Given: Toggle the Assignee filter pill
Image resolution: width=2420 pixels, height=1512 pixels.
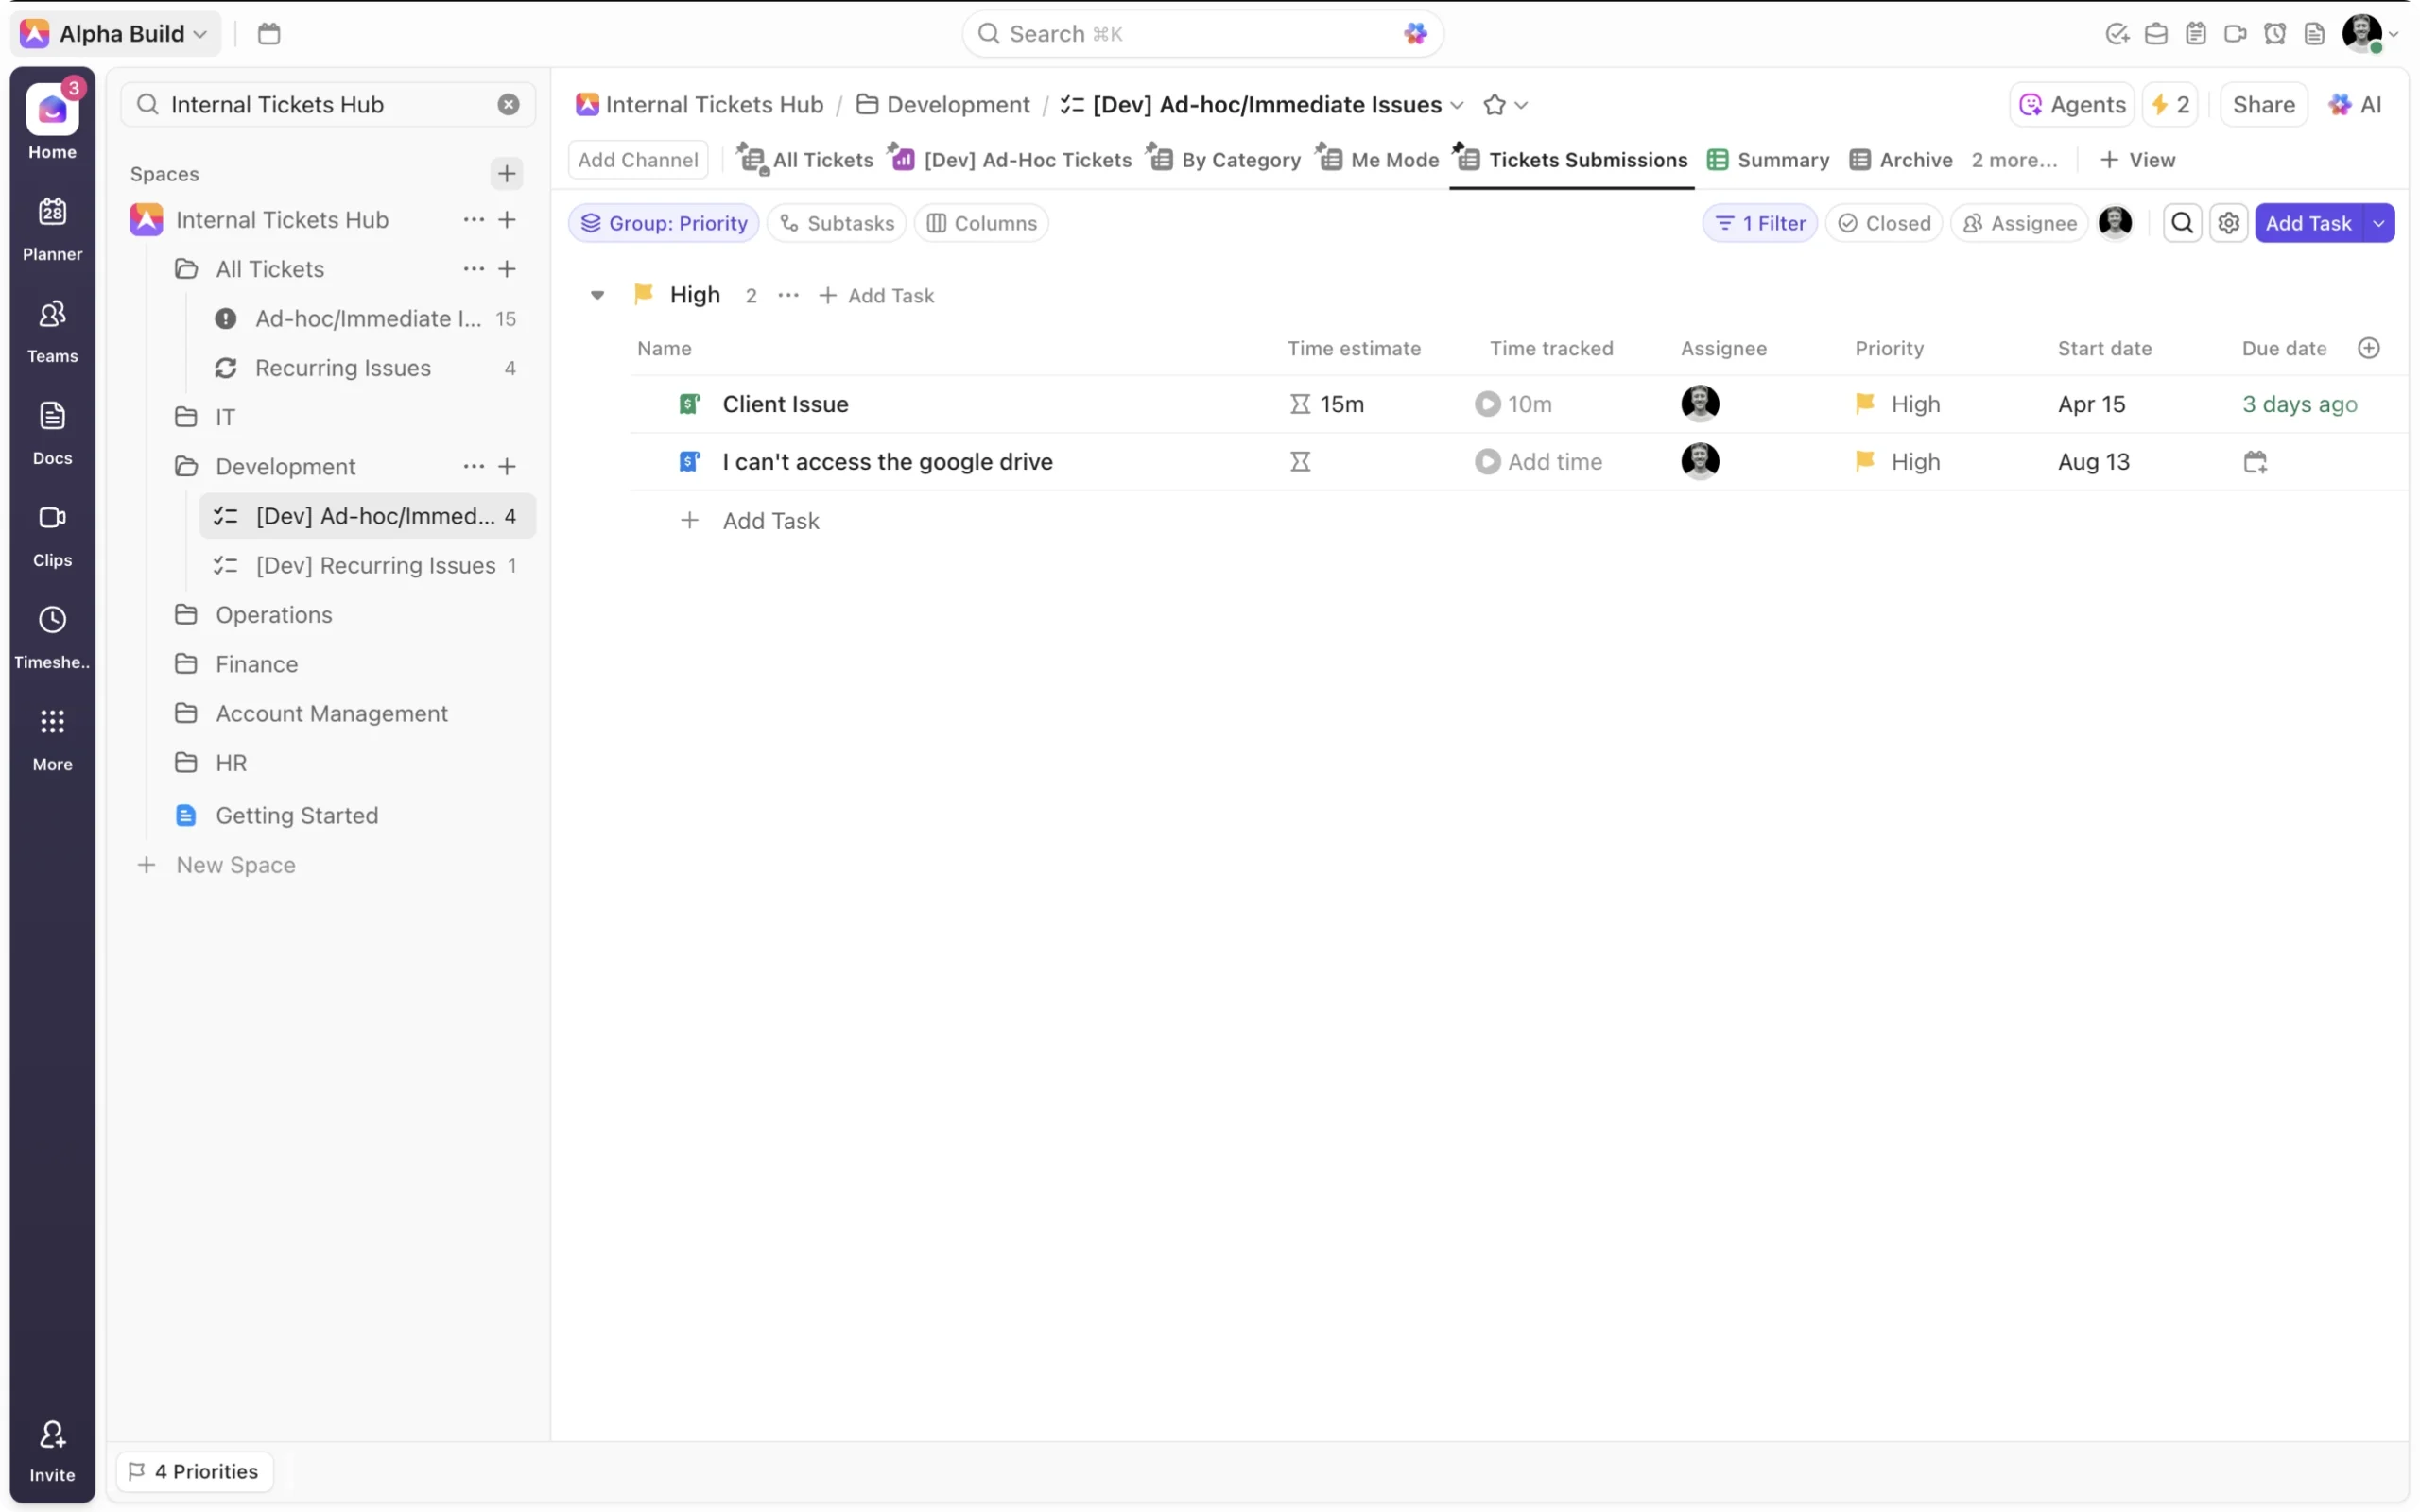Looking at the screenshot, I should tap(2019, 223).
